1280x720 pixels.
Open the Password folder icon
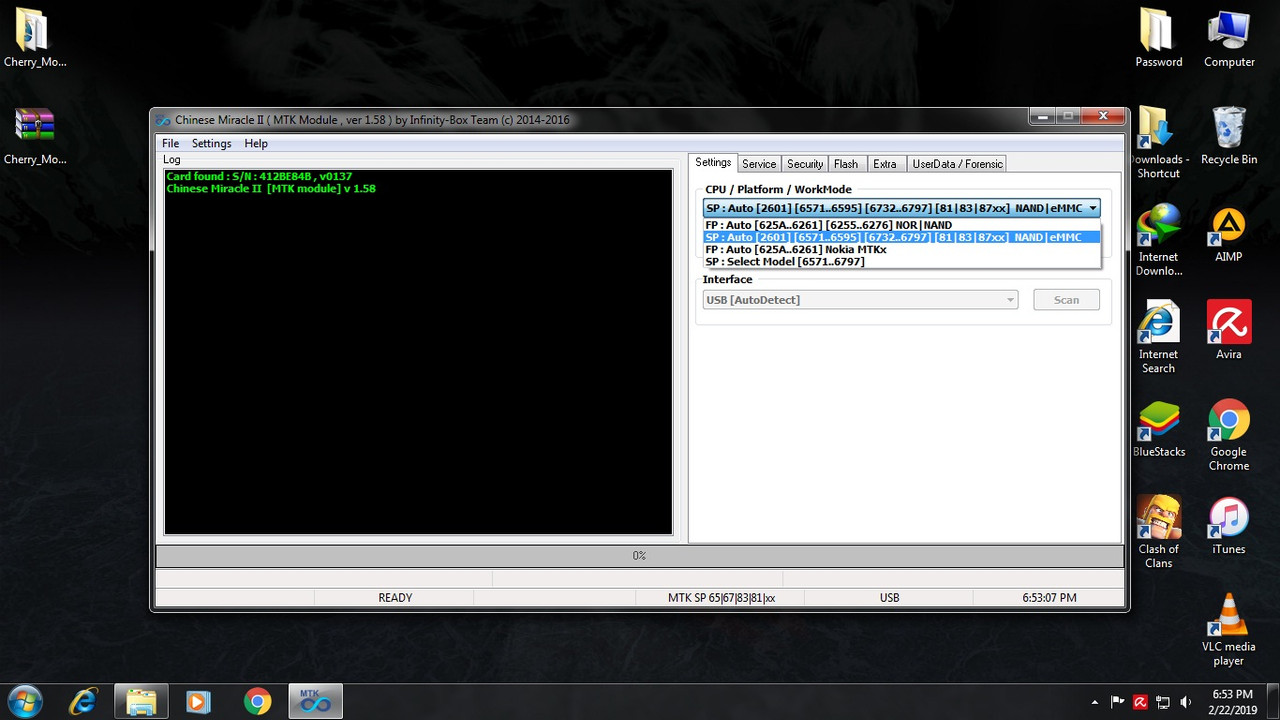pyautogui.click(x=1158, y=38)
